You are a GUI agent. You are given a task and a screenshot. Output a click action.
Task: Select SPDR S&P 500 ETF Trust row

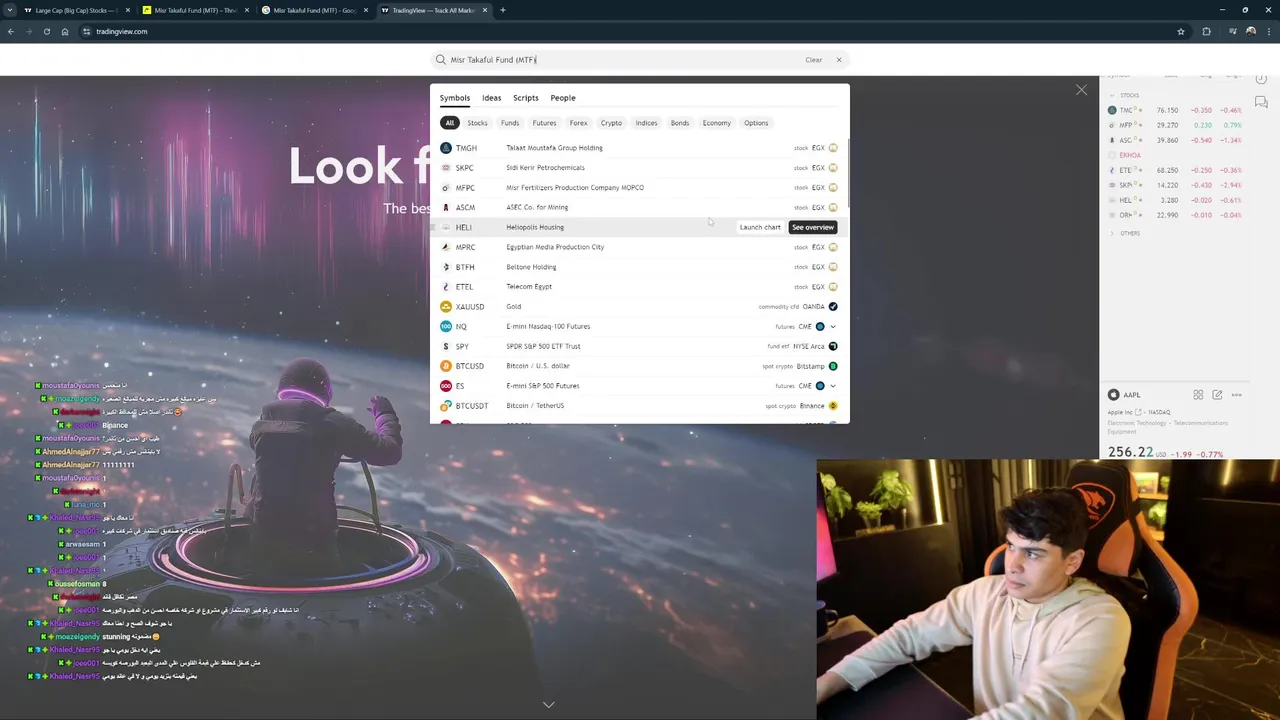coord(638,346)
